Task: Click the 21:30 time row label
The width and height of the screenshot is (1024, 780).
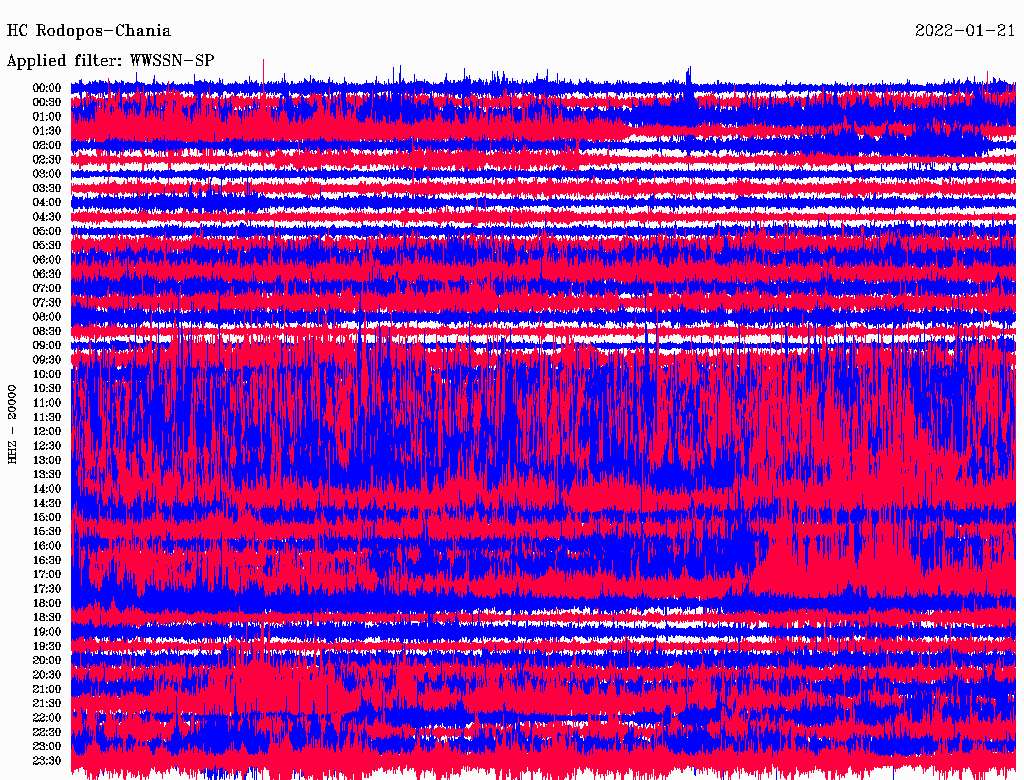Action: click(47, 703)
